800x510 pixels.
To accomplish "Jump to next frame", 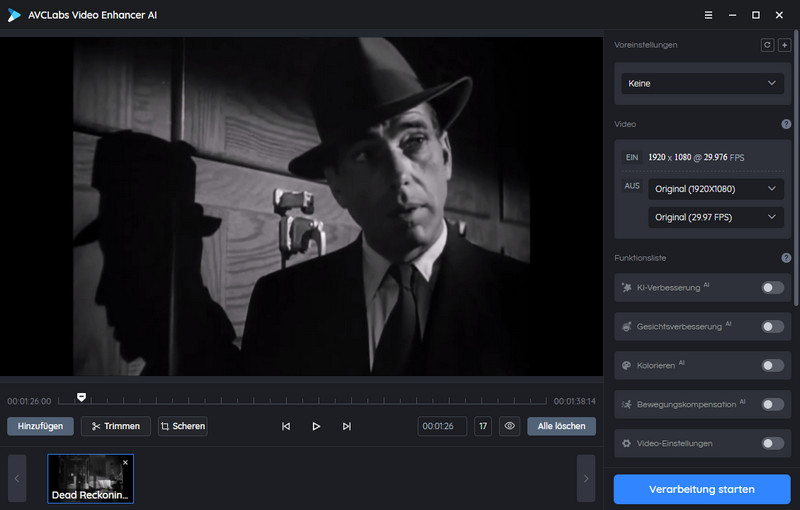I will coord(347,426).
